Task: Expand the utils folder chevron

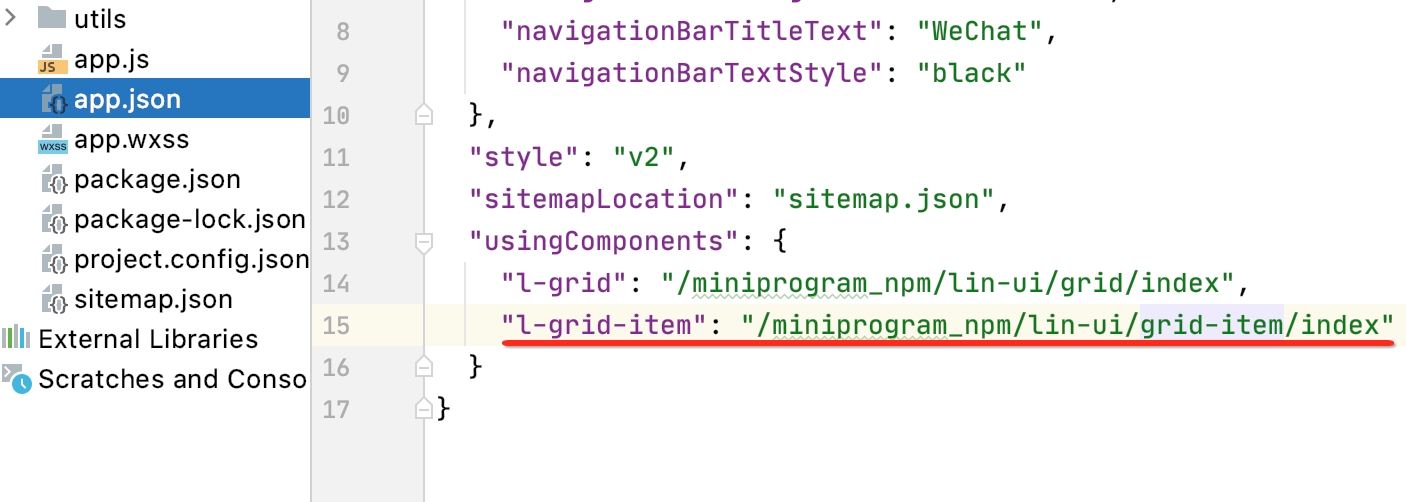Action: pyautogui.click(x=12, y=18)
